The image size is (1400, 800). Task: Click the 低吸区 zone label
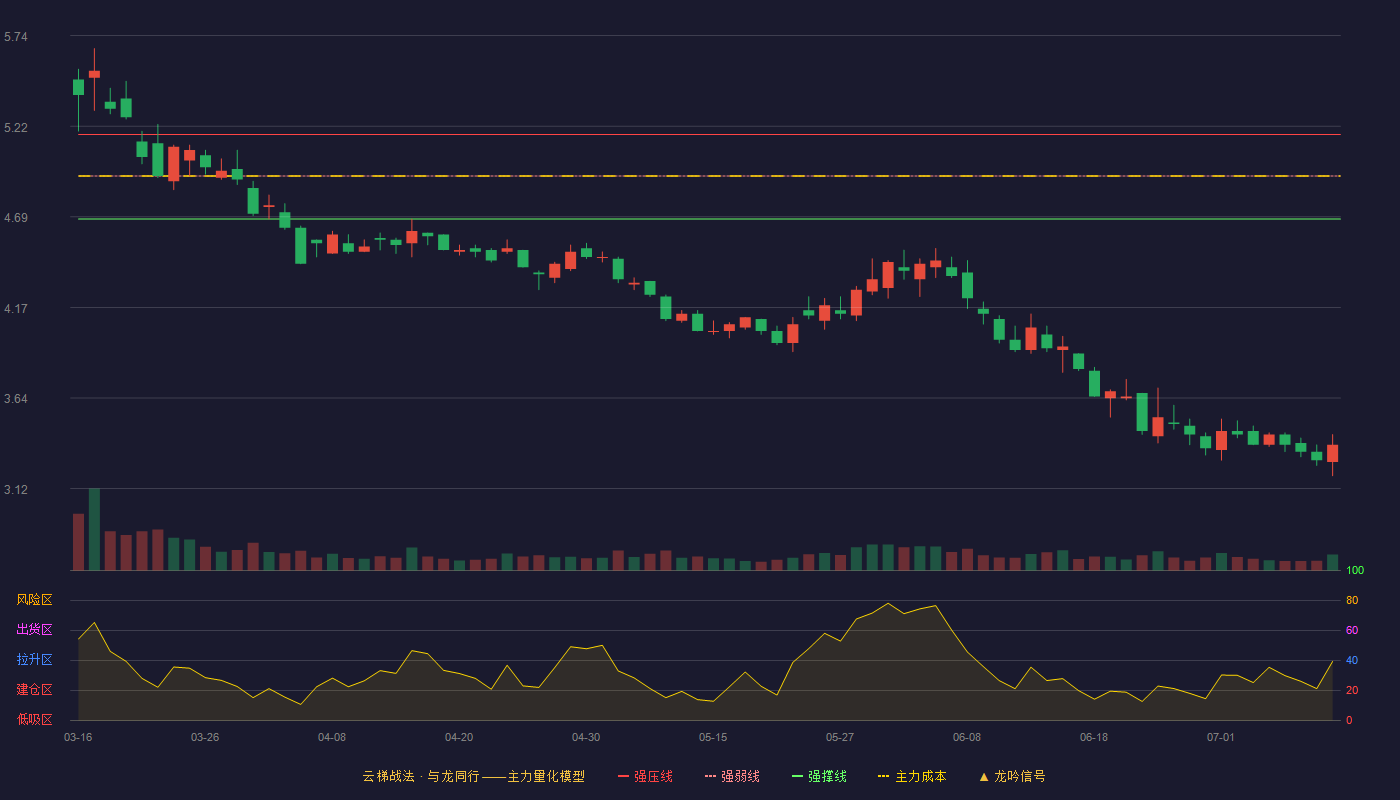pos(34,719)
